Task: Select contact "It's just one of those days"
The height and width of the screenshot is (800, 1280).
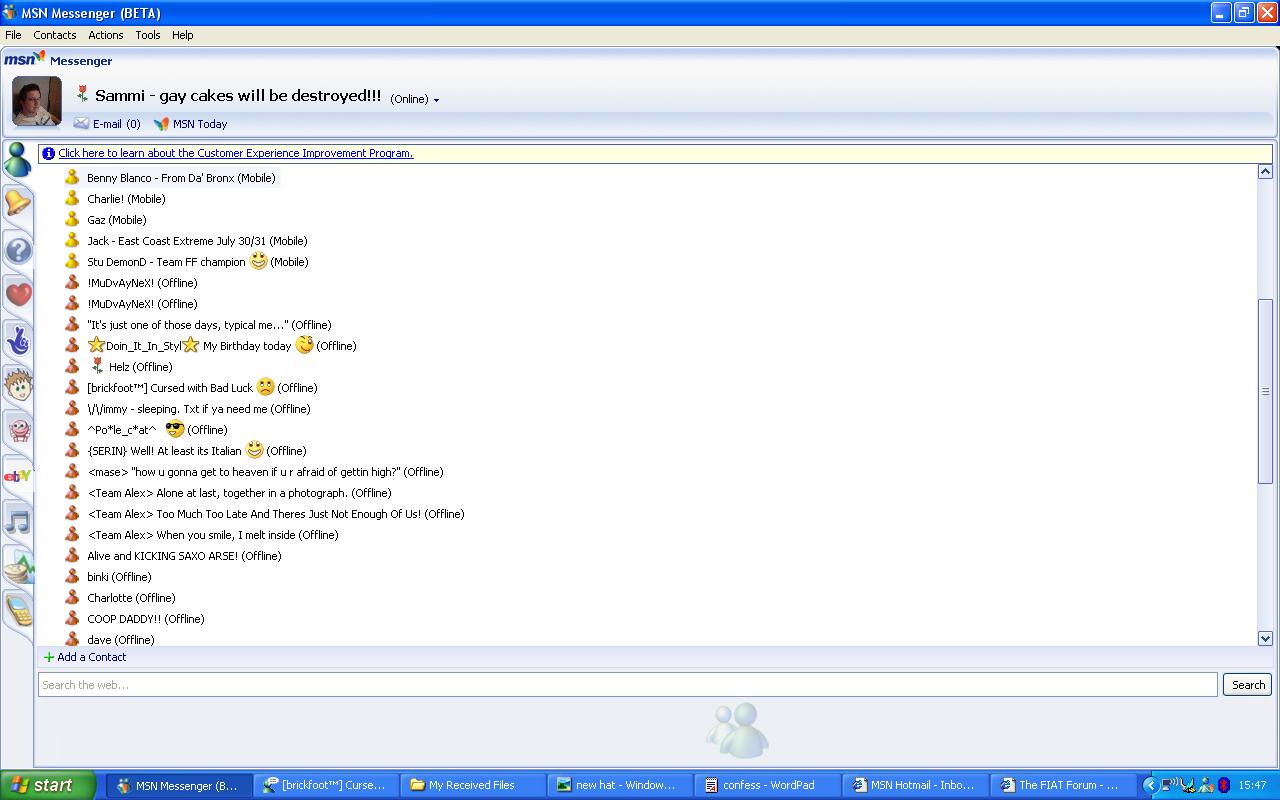Action: tap(209, 325)
